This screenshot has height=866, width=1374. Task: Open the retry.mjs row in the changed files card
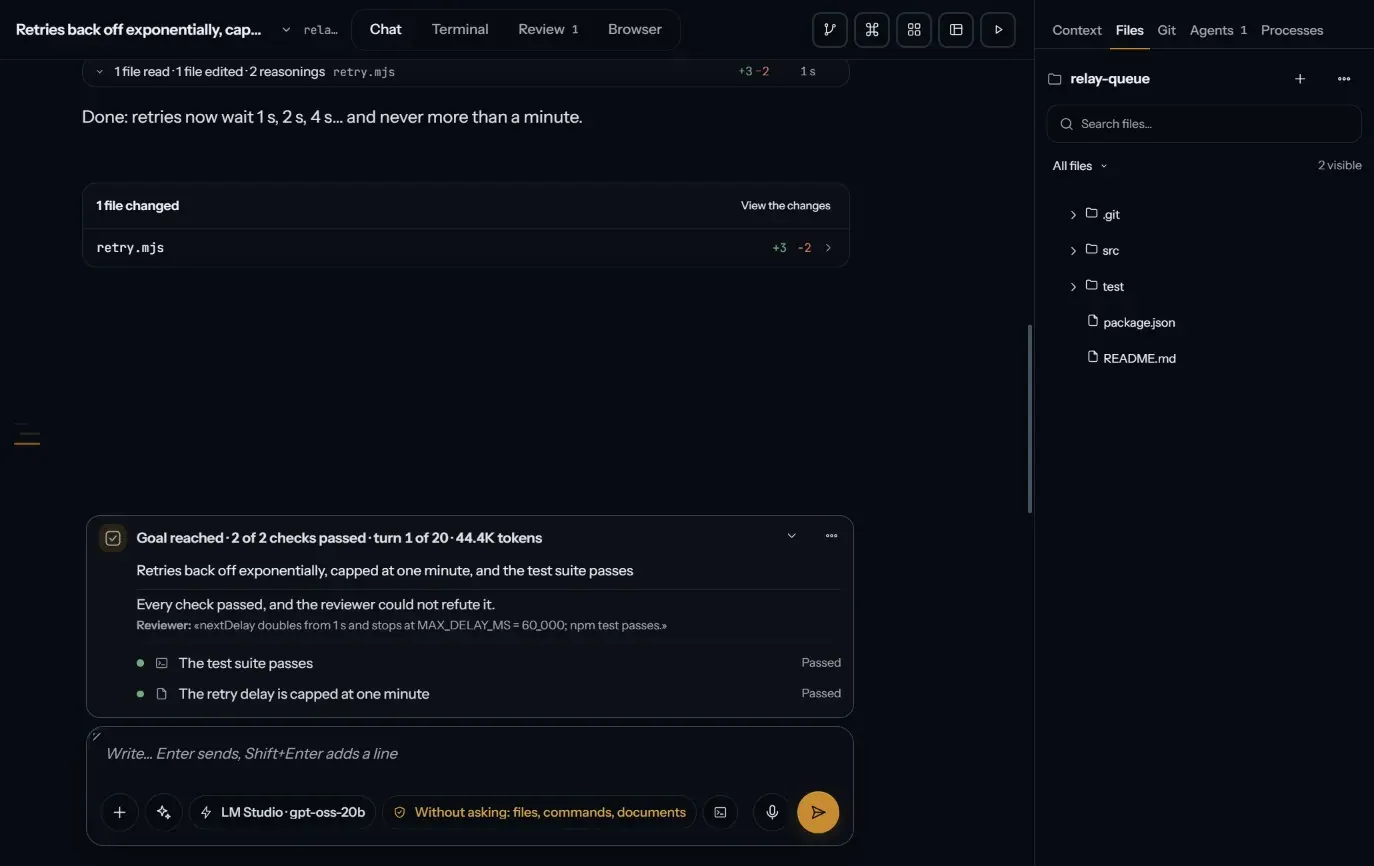(466, 248)
